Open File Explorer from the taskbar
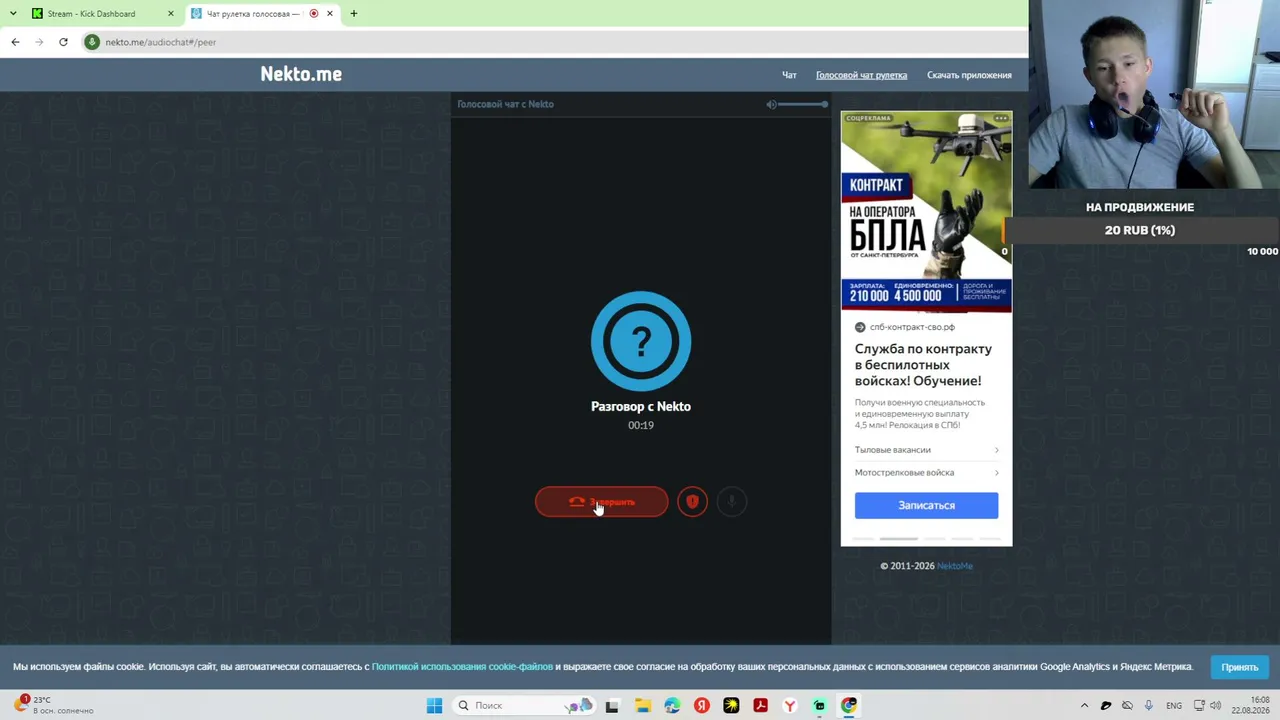The width and height of the screenshot is (1280, 720). click(642, 706)
